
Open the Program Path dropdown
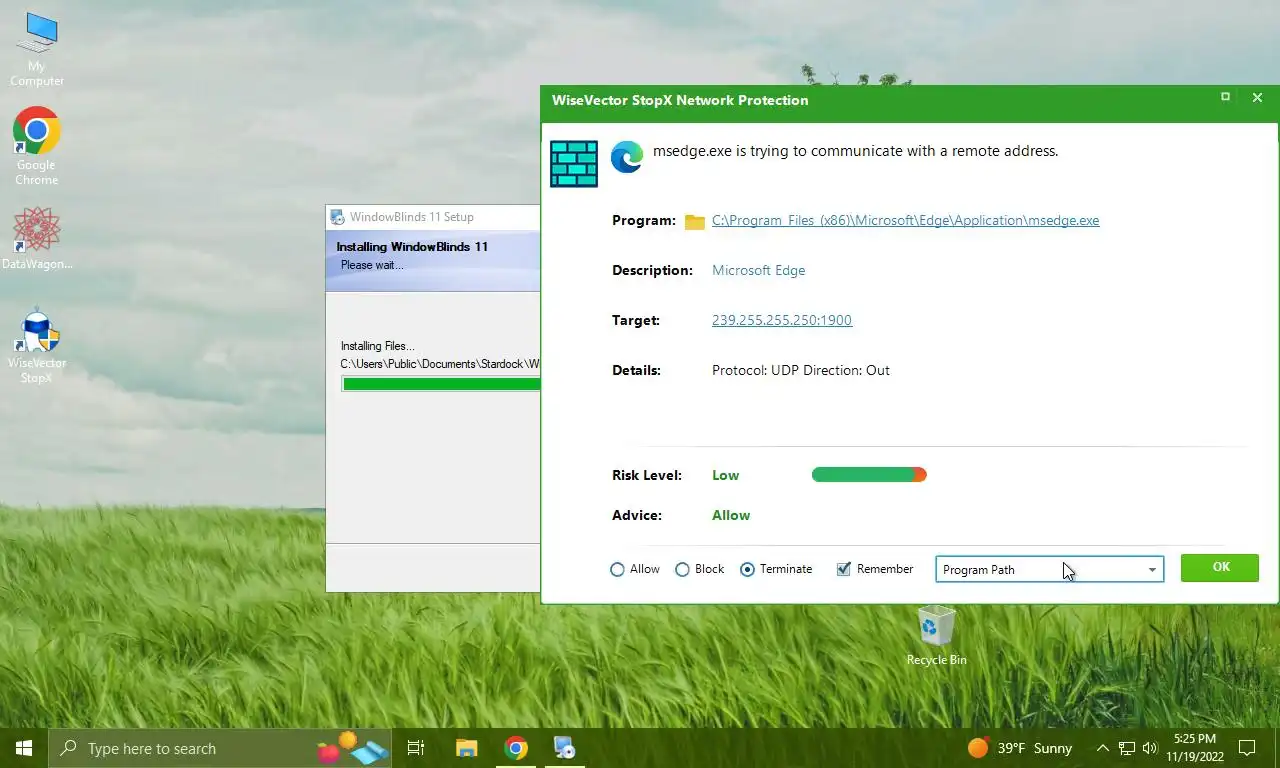coord(1050,569)
